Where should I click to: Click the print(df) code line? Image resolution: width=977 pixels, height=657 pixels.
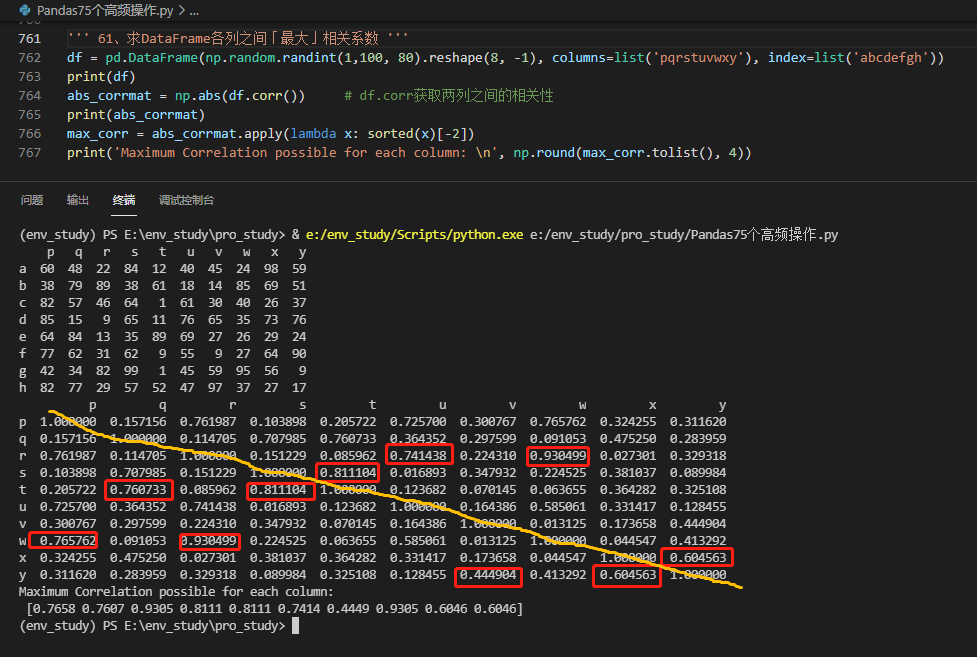[x=101, y=77]
